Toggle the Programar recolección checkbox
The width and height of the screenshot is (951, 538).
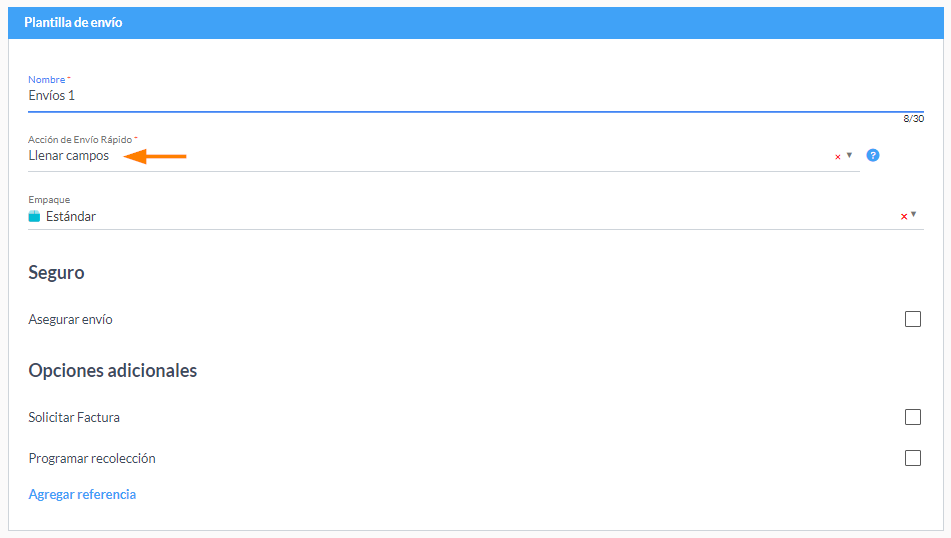(912, 458)
